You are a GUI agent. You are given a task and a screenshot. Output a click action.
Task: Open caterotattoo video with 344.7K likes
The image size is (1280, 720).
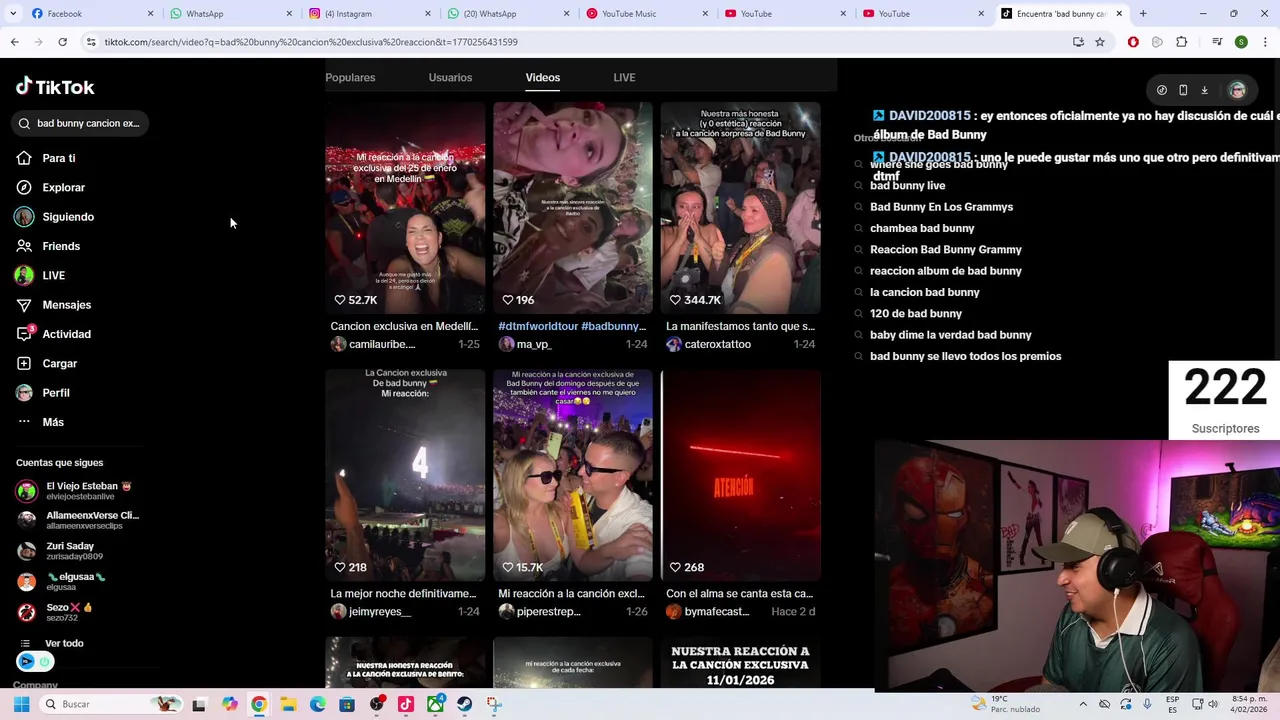point(740,208)
